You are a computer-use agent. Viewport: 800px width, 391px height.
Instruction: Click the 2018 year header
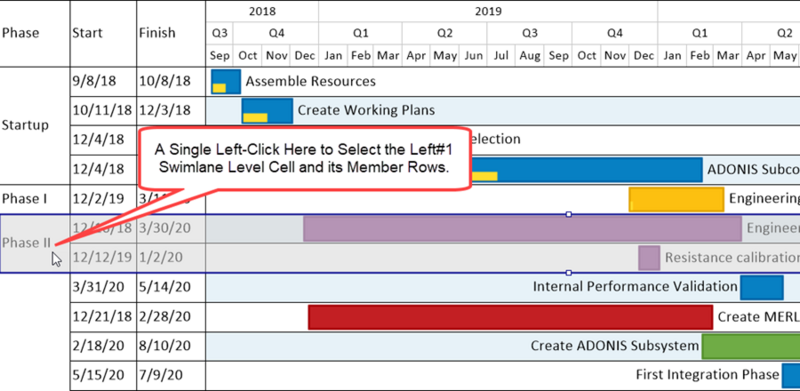(x=262, y=11)
